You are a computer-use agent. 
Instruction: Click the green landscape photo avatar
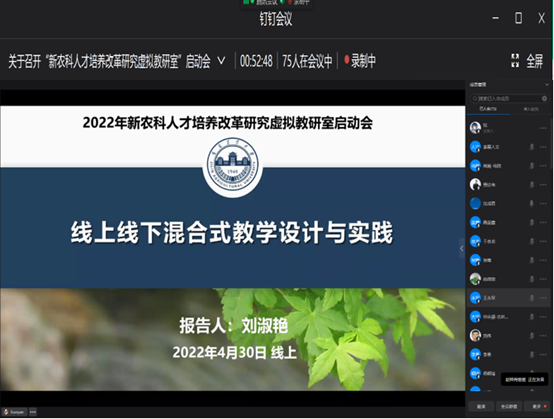click(x=476, y=279)
